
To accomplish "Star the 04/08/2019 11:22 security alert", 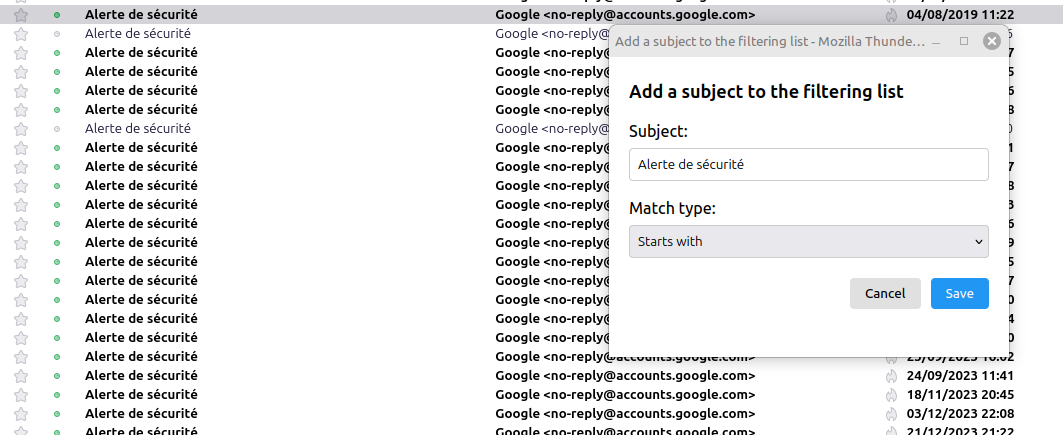I will [21, 14].
